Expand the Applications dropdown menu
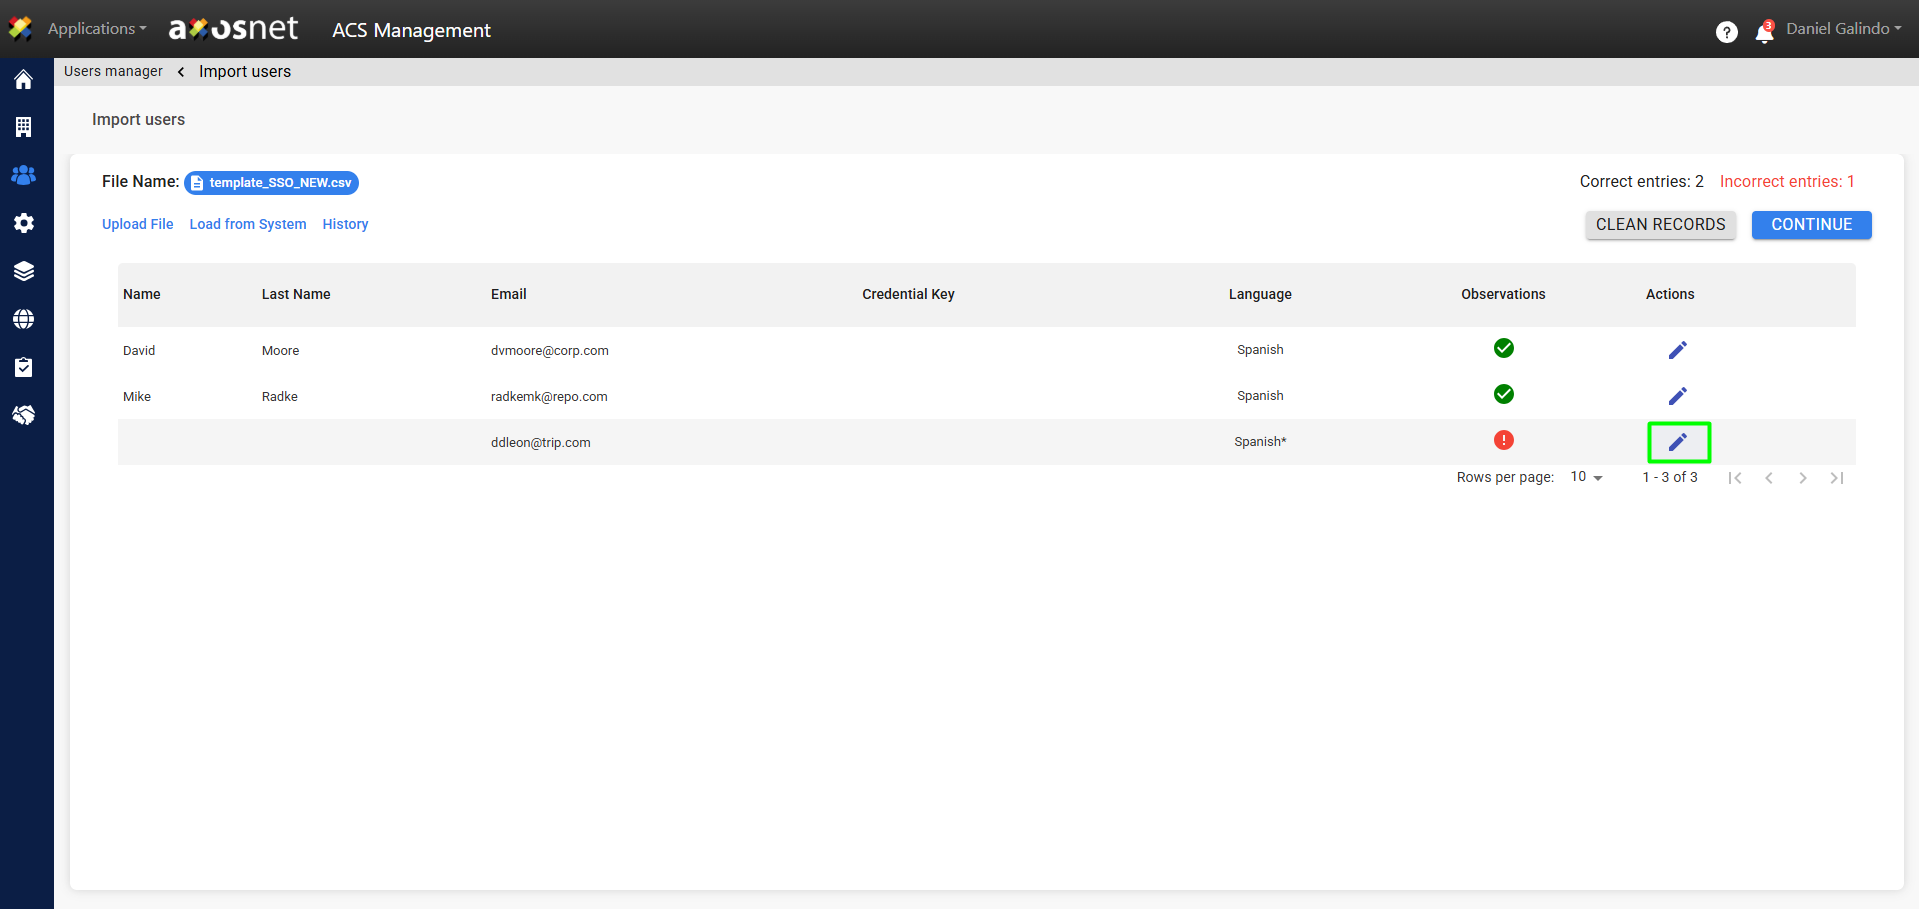1919x909 pixels. [x=96, y=29]
